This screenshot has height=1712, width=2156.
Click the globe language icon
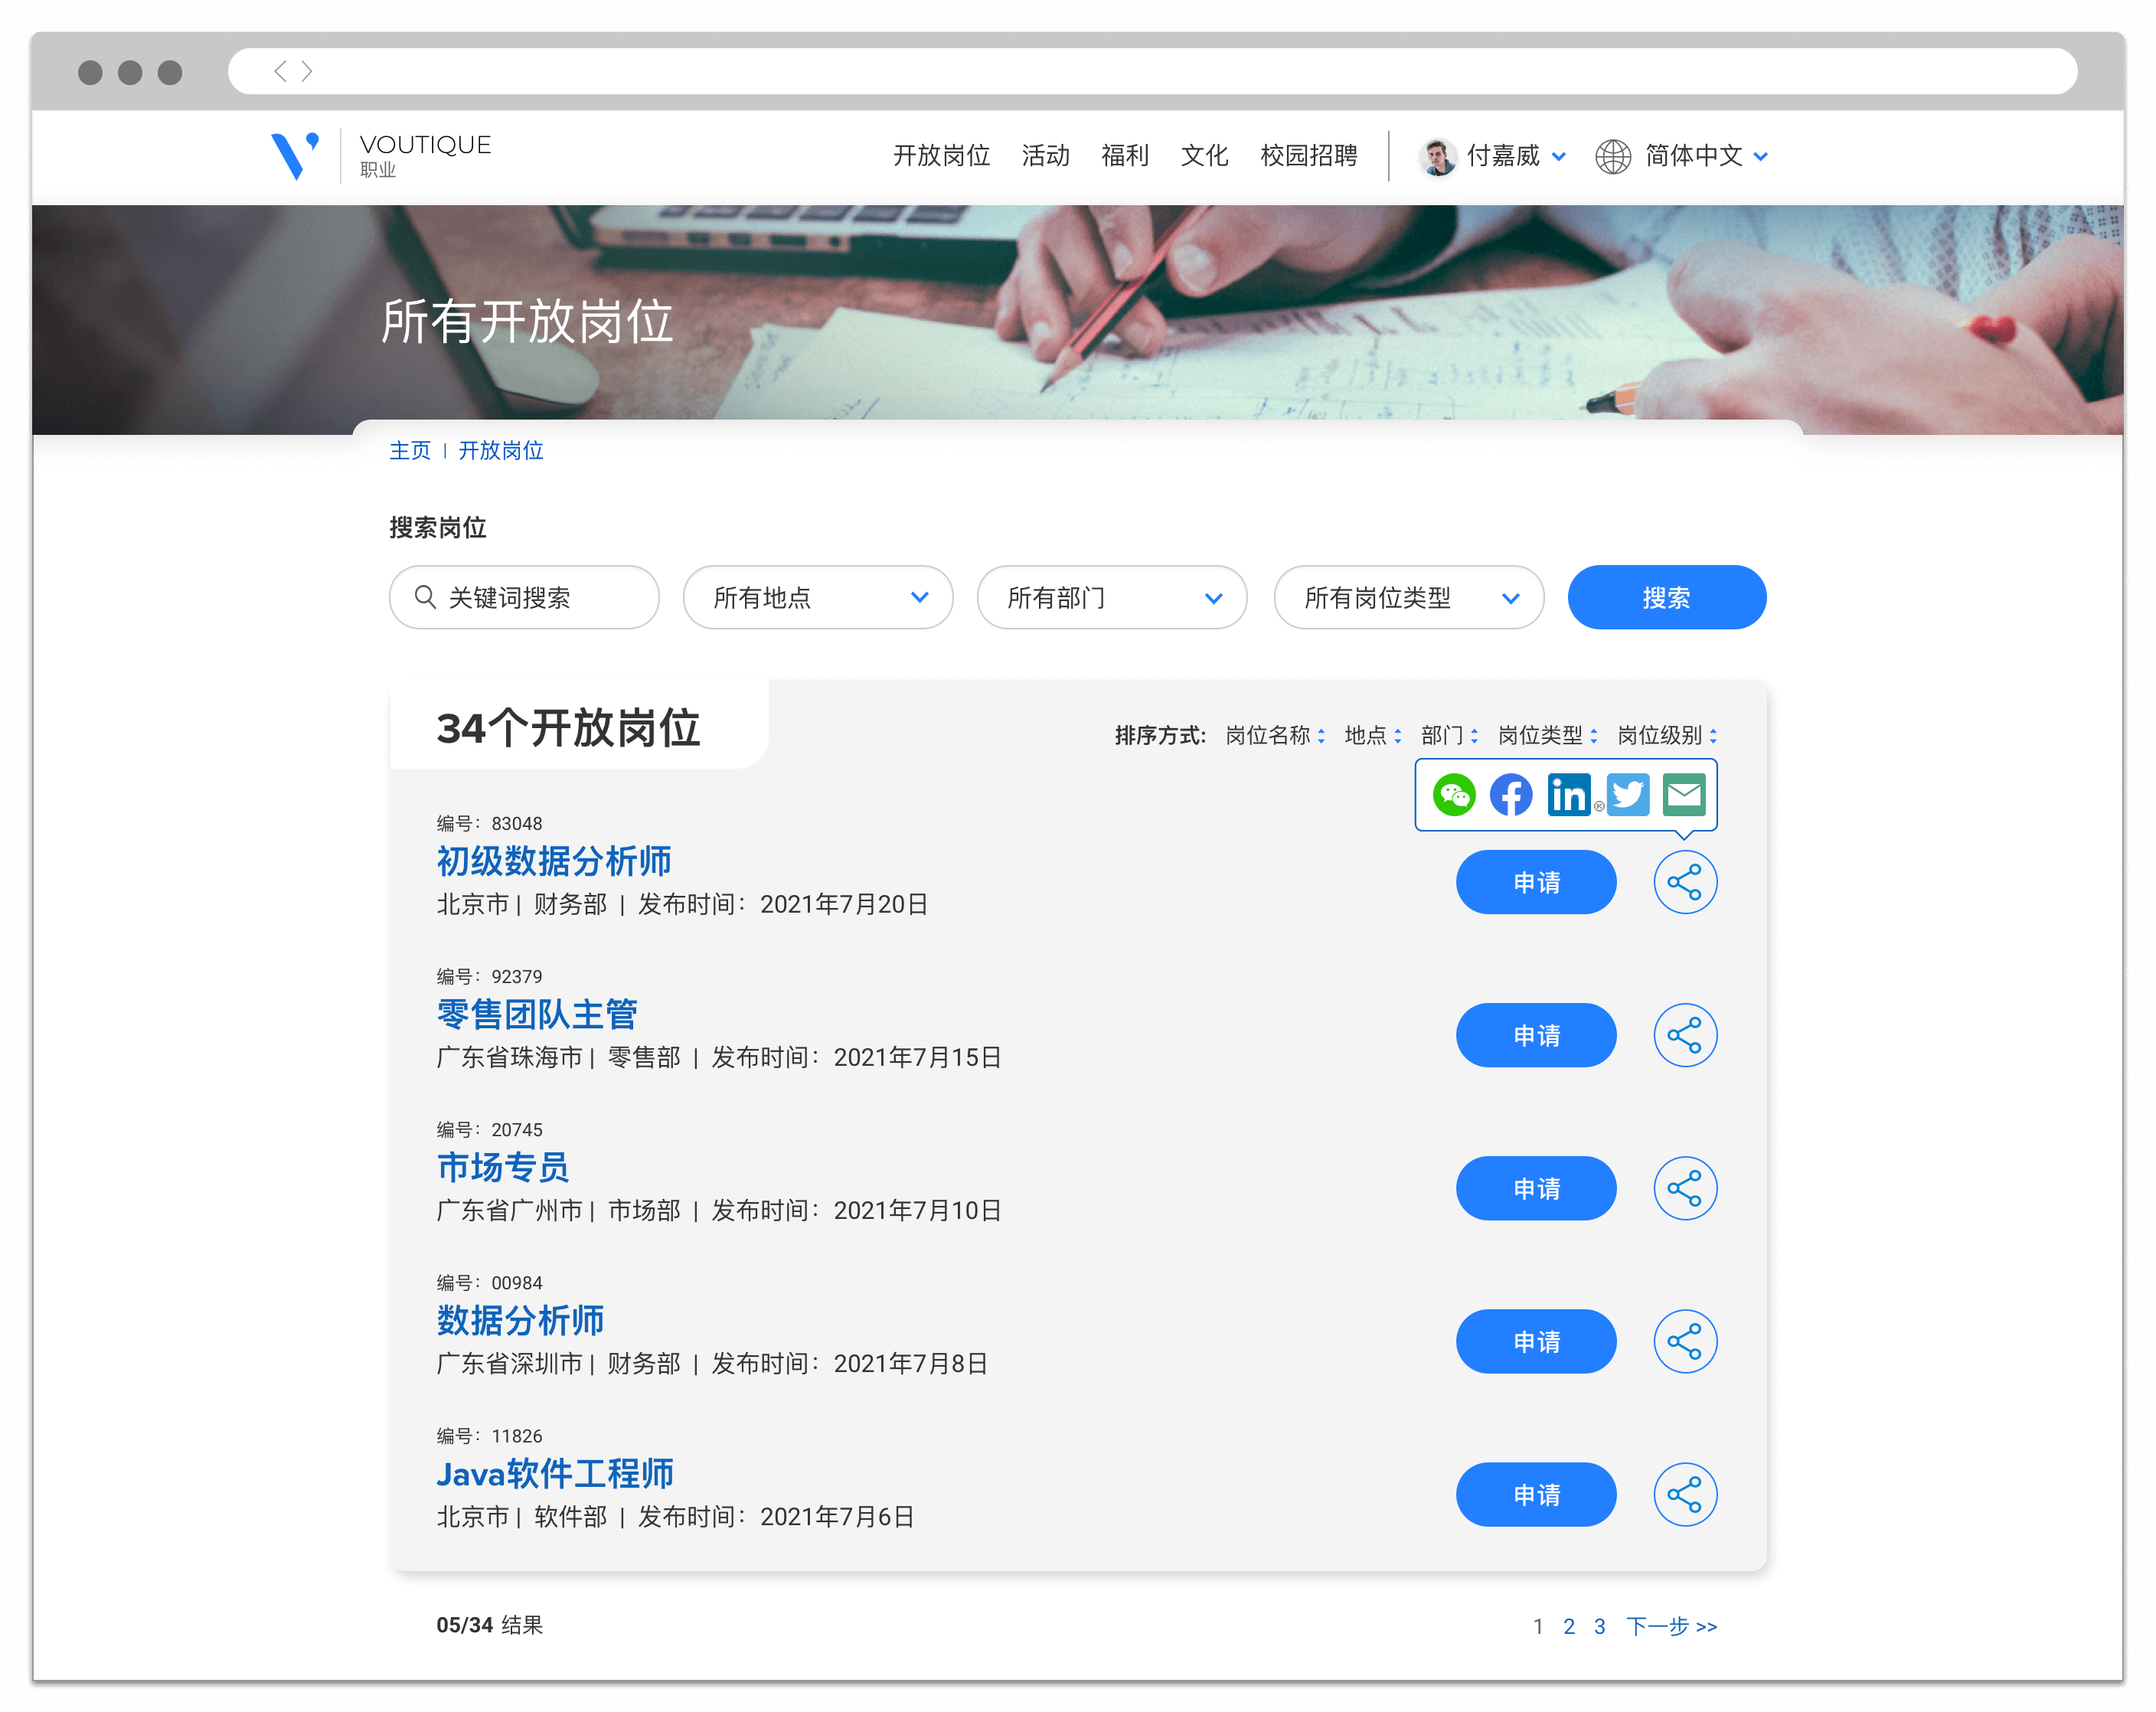(x=1613, y=156)
